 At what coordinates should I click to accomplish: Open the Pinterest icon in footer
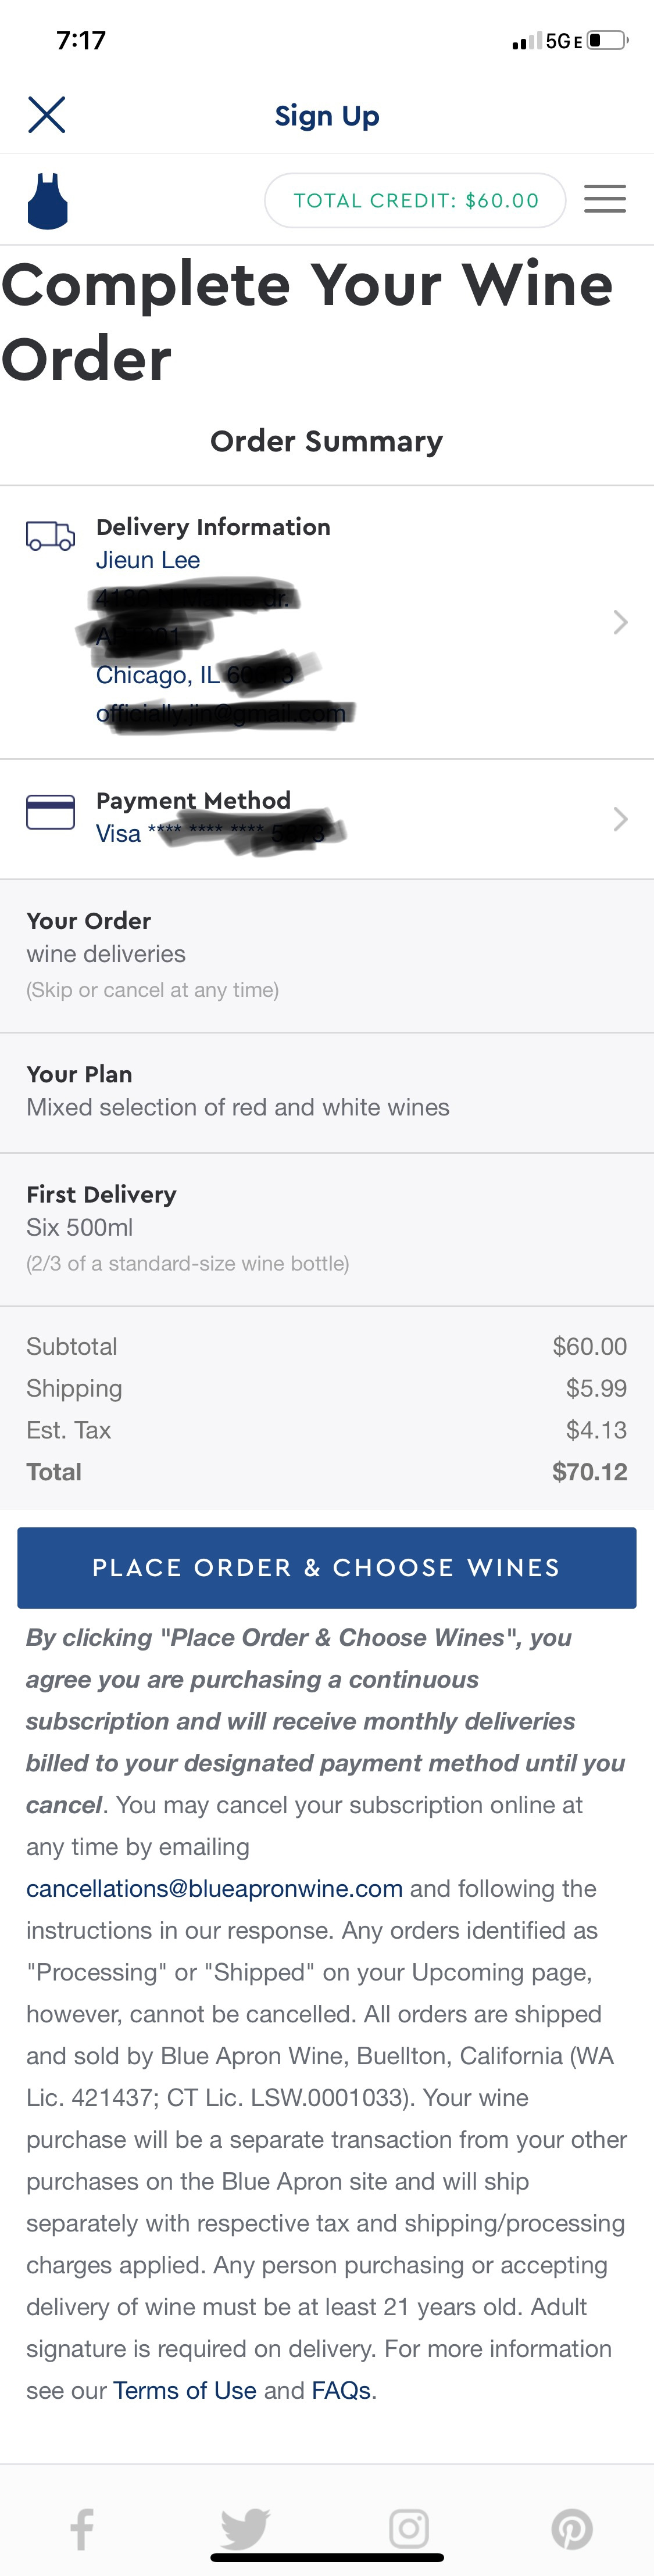point(572,2528)
